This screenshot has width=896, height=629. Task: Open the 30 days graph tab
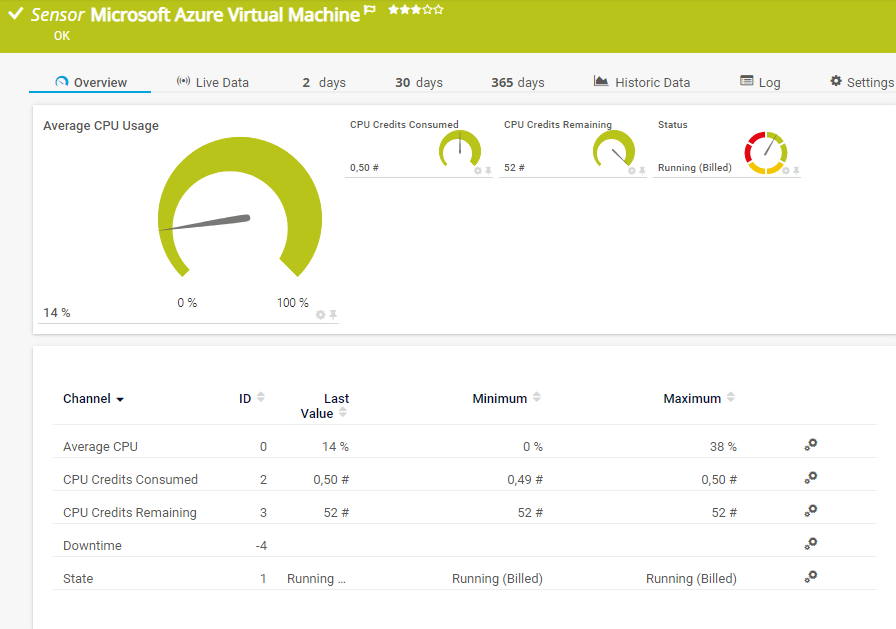pos(418,82)
